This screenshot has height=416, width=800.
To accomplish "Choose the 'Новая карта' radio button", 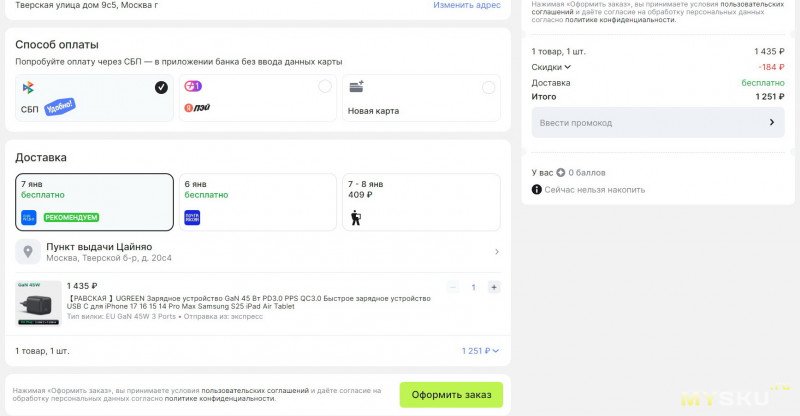I will click(488, 87).
